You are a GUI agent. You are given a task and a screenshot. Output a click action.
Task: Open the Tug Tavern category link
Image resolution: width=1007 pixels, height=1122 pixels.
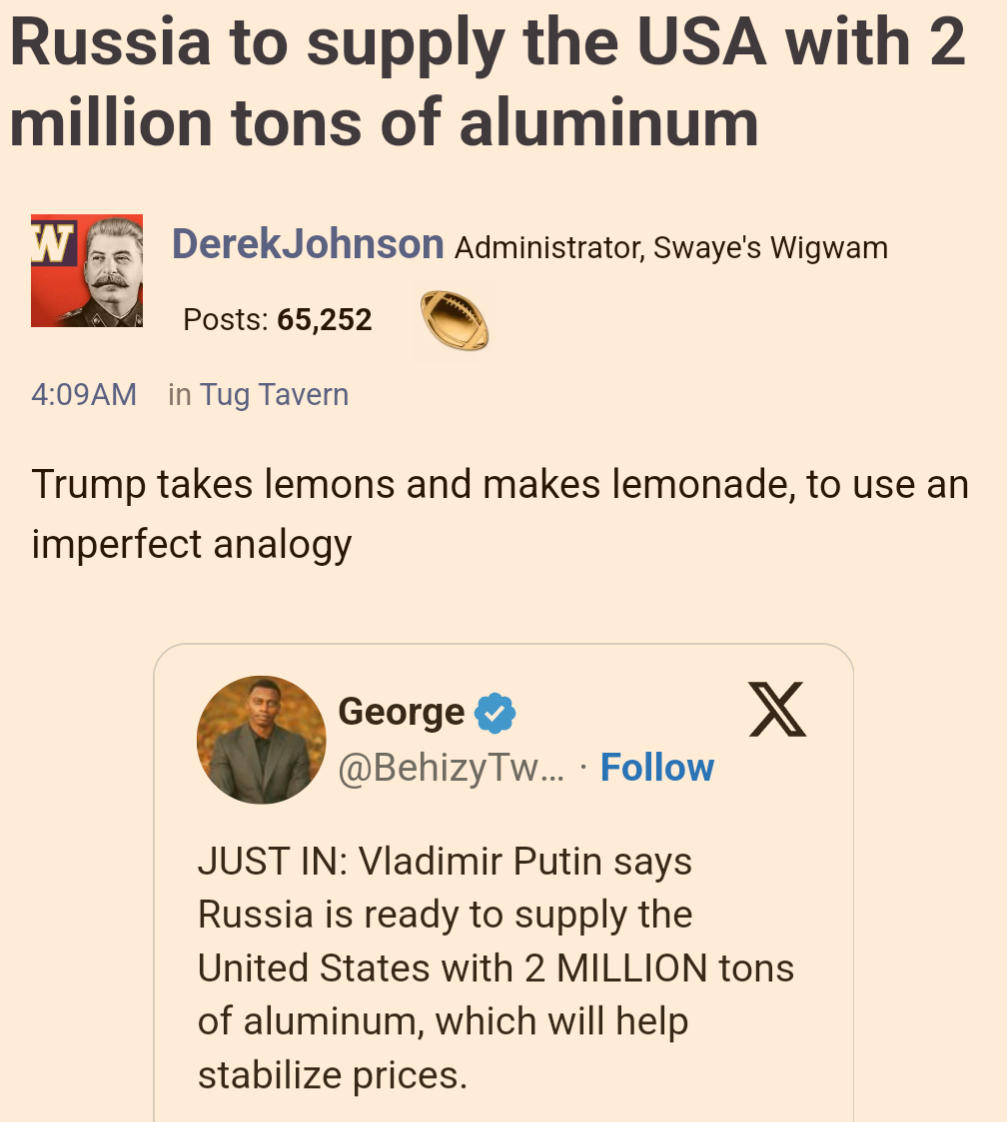coord(273,394)
